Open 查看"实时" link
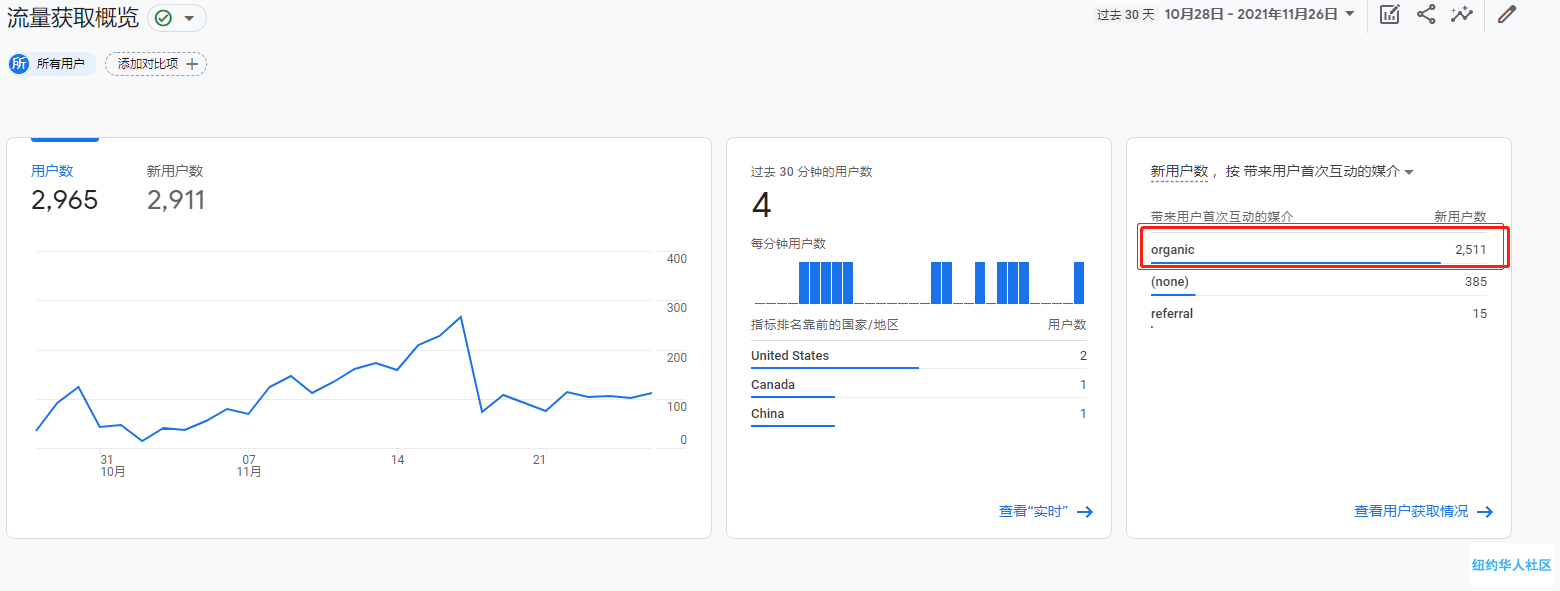 pyautogui.click(x=1045, y=512)
